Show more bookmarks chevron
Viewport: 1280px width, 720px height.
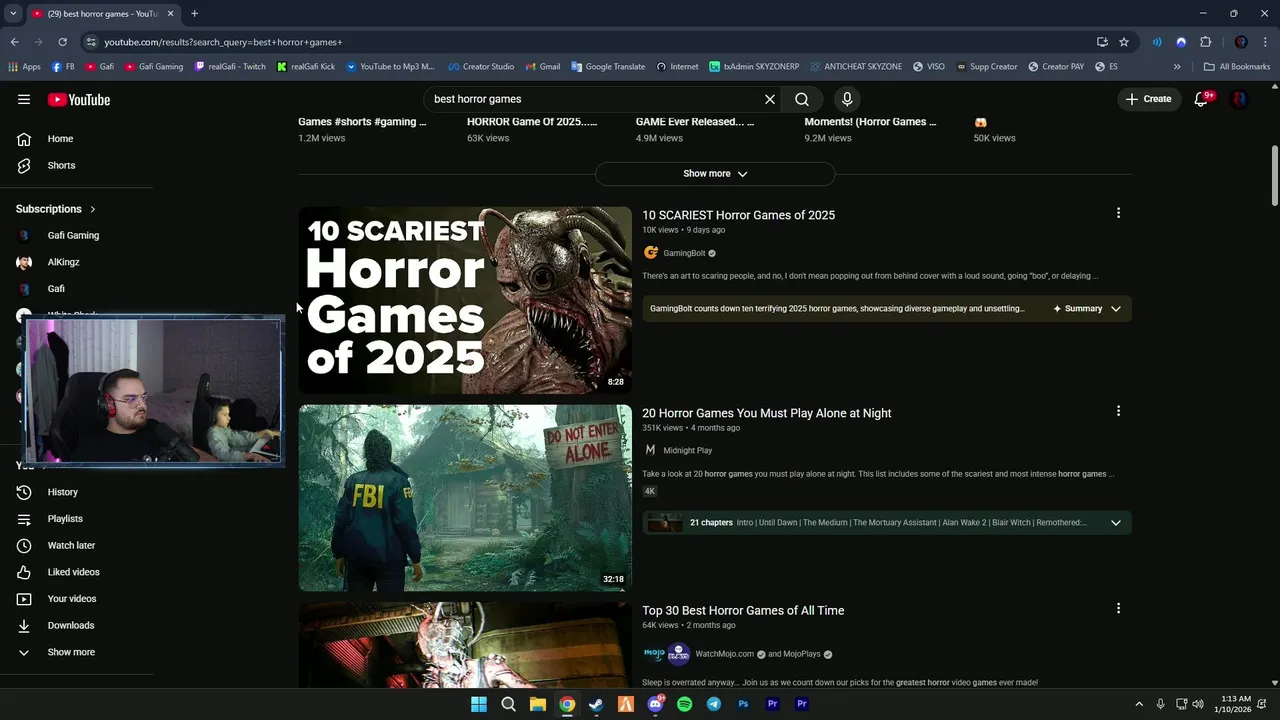pos(1177,67)
